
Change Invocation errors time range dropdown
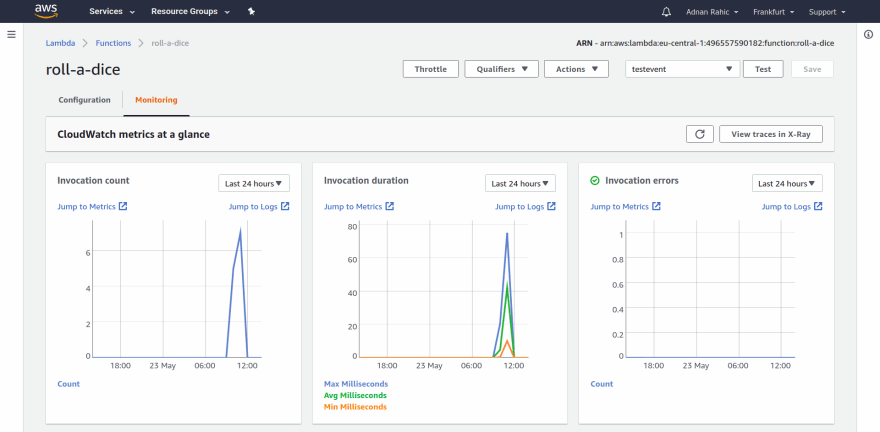click(x=787, y=183)
